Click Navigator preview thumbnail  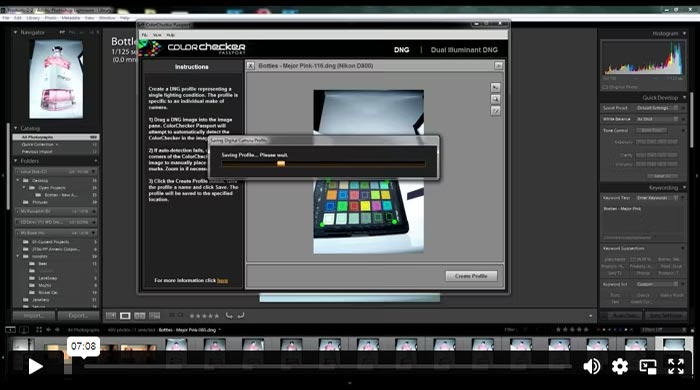coord(56,79)
